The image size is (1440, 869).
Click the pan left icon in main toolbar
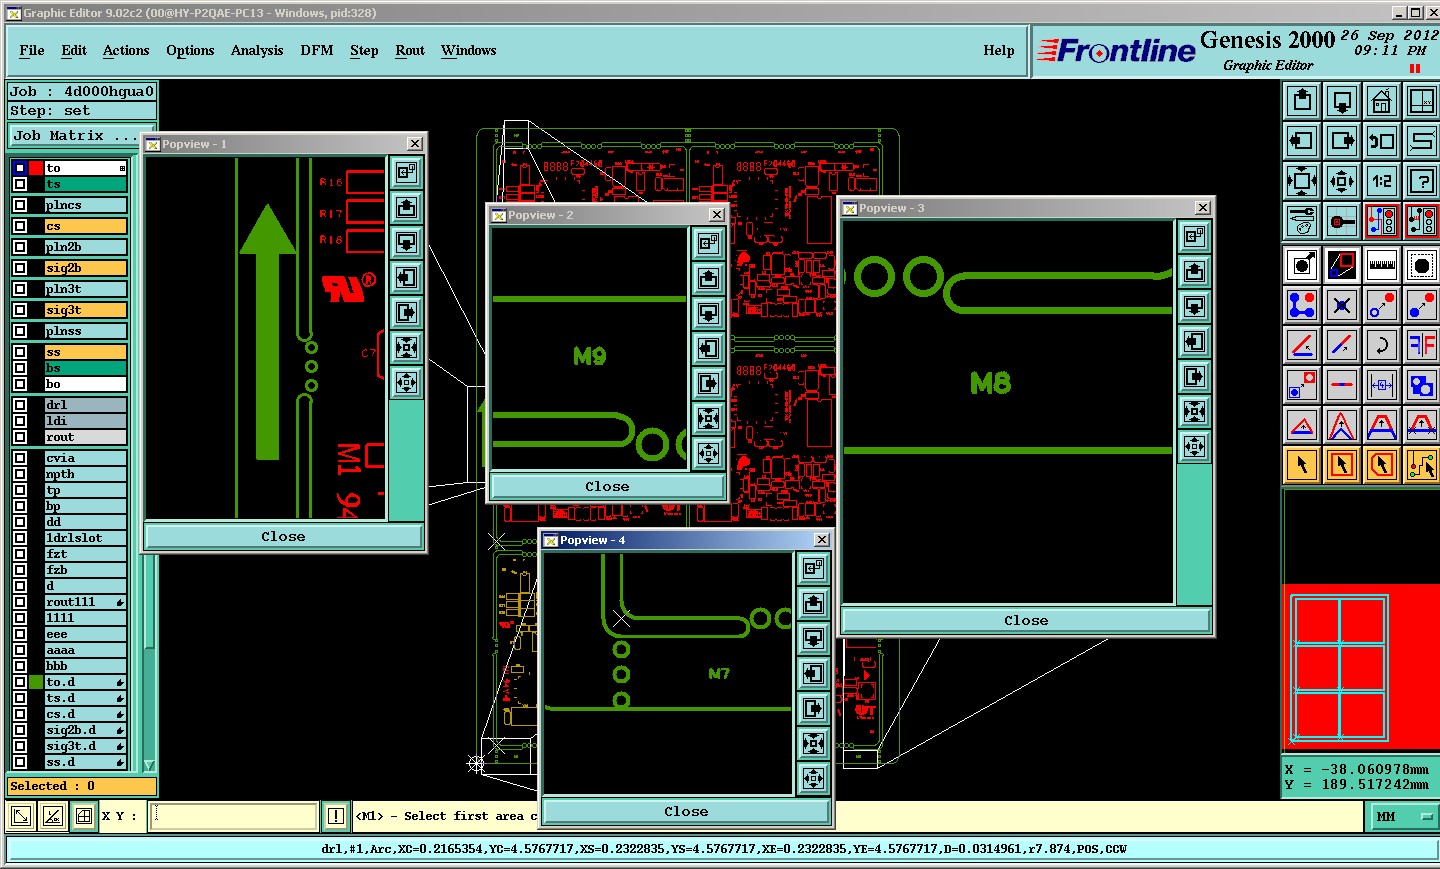pyautogui.click(x=1302, y=141)
